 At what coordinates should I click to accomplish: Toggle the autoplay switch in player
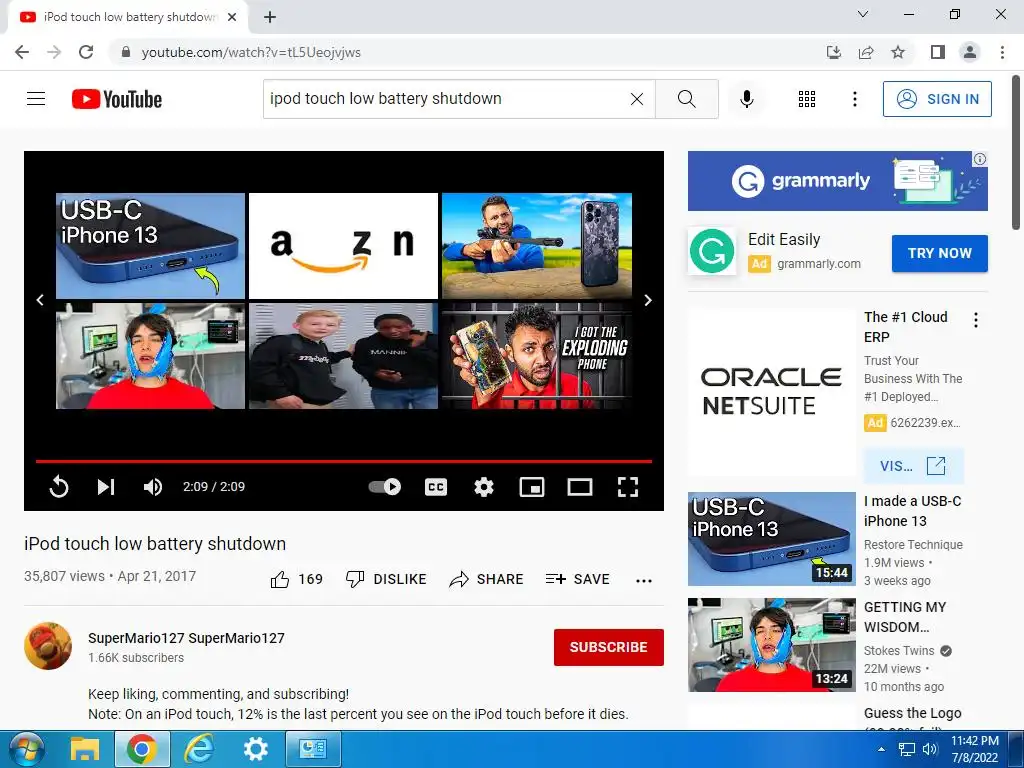click(385, 487)
